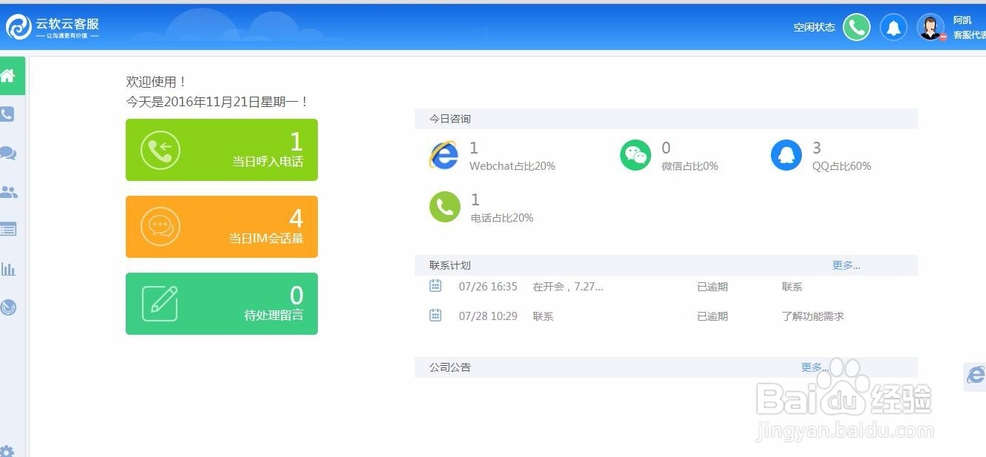Click the 了解功能需求 text
Screen dimensions: 986x457
pyautogui.click(x=813, y=316)
